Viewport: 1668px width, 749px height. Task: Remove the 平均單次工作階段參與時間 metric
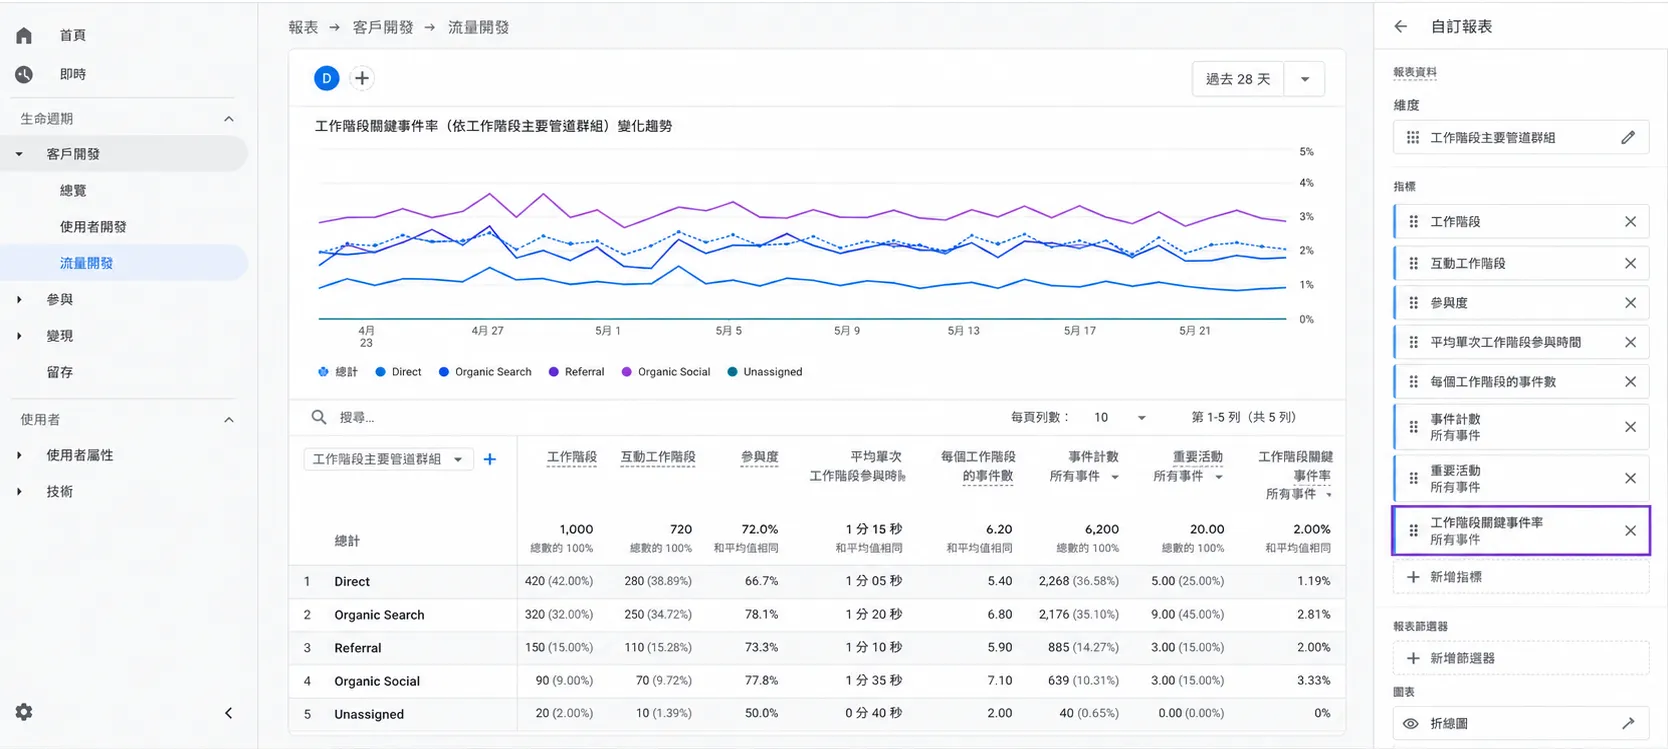coord(1630,342)
